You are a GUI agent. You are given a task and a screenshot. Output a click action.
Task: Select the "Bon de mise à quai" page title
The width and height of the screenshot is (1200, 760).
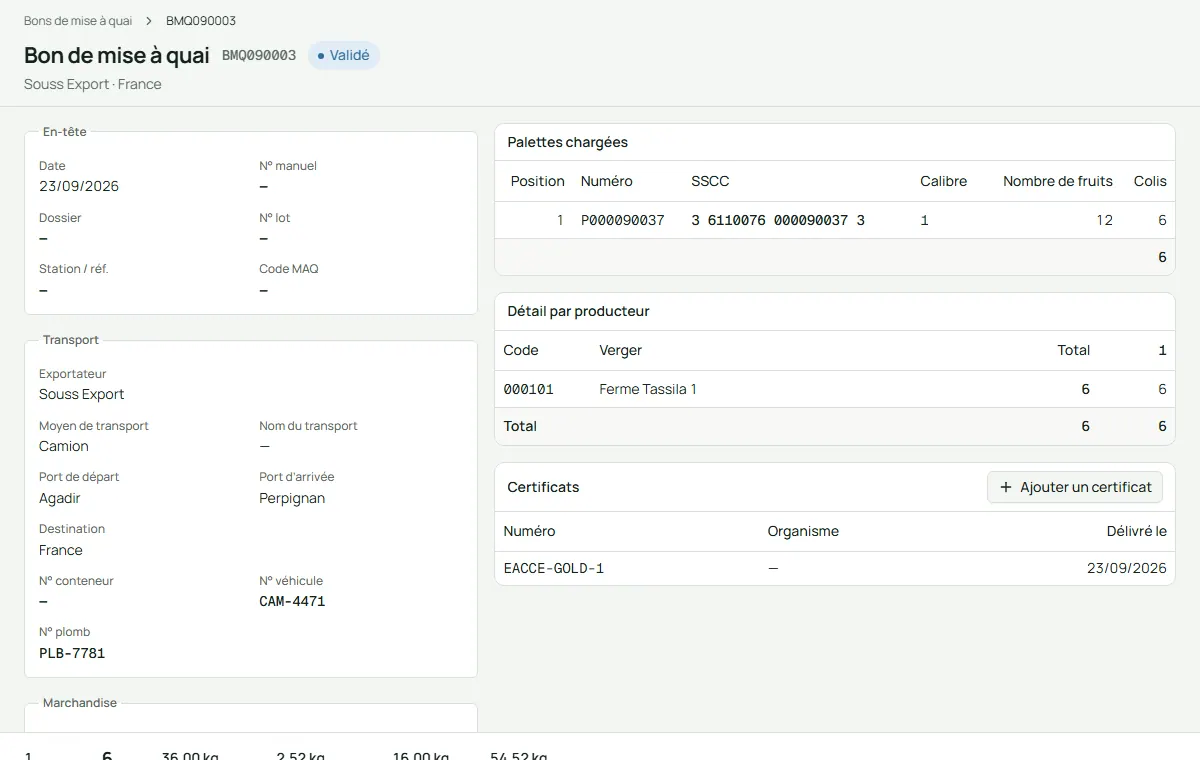[x=117, y=55]
